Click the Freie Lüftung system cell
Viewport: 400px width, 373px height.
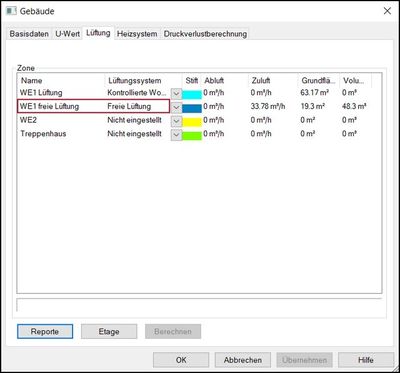pyautogui.click(x=129, y=106)
